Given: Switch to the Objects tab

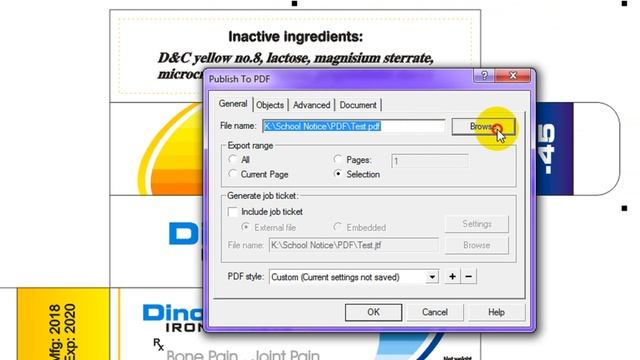Looking at the screenshot, I should point(270,105).
